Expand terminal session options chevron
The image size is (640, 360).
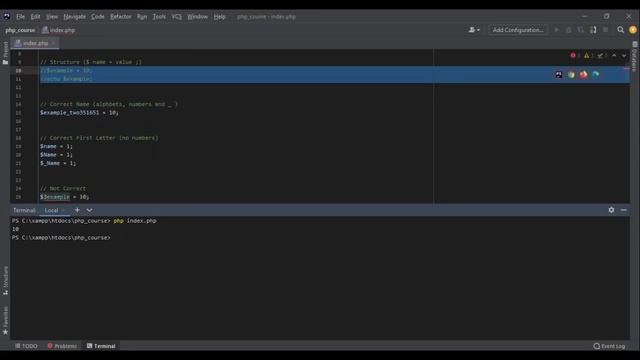(x=89, y=210)
